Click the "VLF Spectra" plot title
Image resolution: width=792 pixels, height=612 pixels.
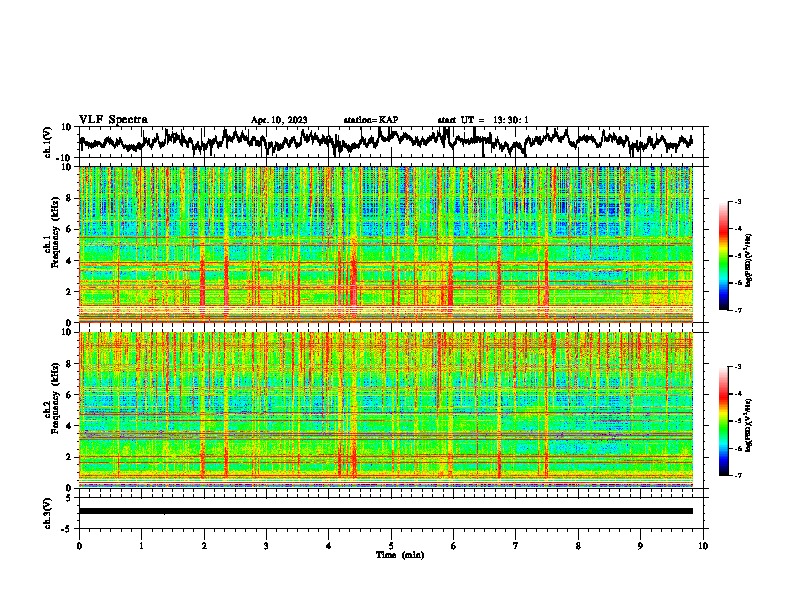click(113, 120)
